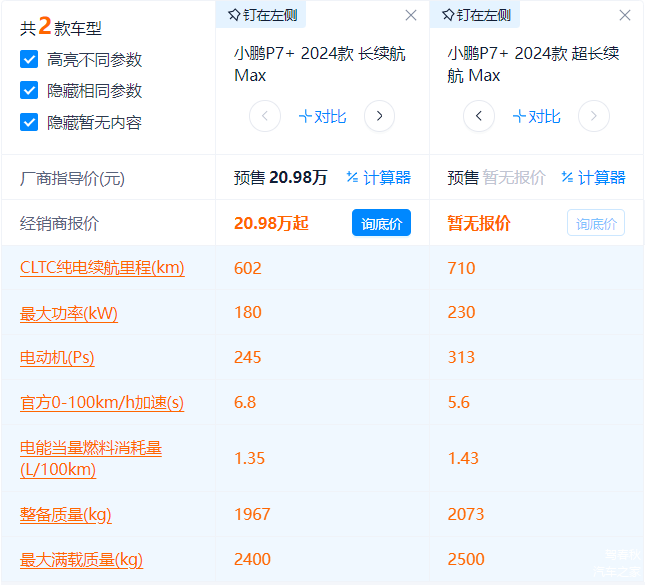Open the 最大满载质量(kg) parameter link

click(82, 559)
